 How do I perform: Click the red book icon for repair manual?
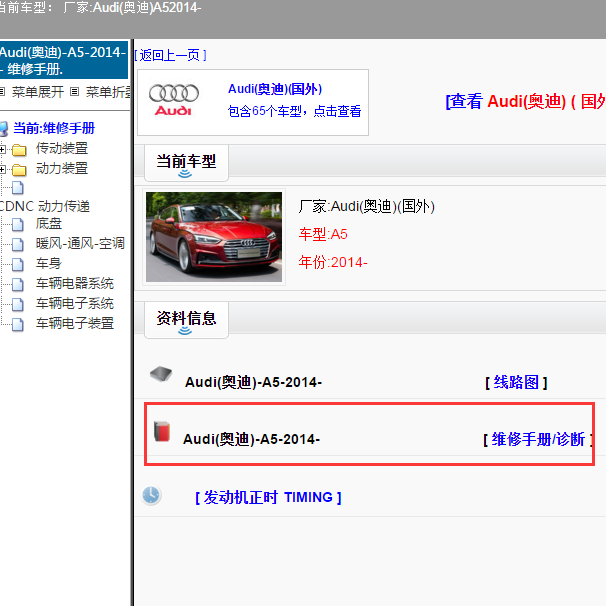point(162,431)
